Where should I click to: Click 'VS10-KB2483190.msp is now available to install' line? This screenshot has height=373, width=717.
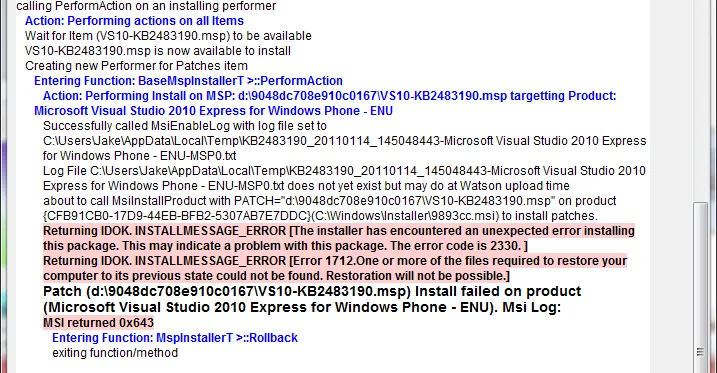(x=158, y=51)
